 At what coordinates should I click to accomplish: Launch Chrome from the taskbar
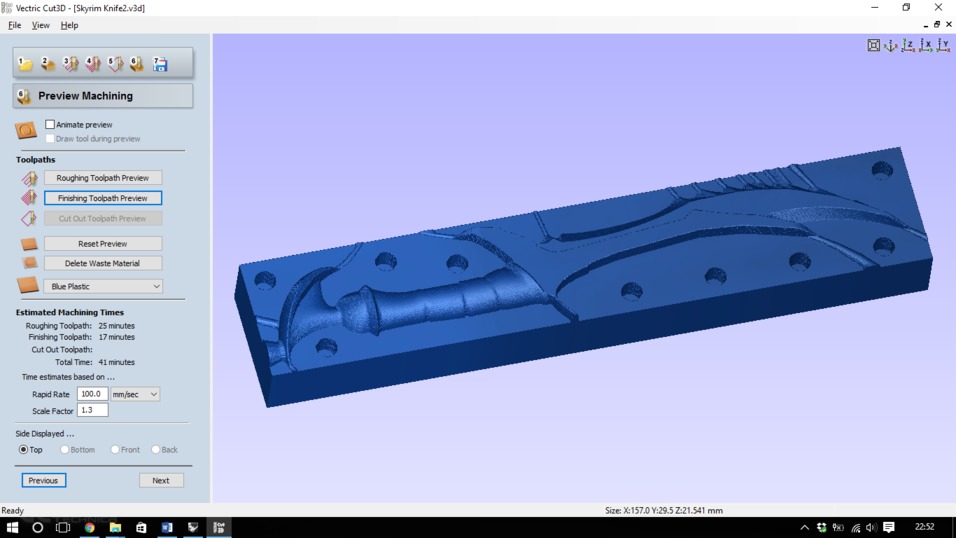[x=90, y=528]
